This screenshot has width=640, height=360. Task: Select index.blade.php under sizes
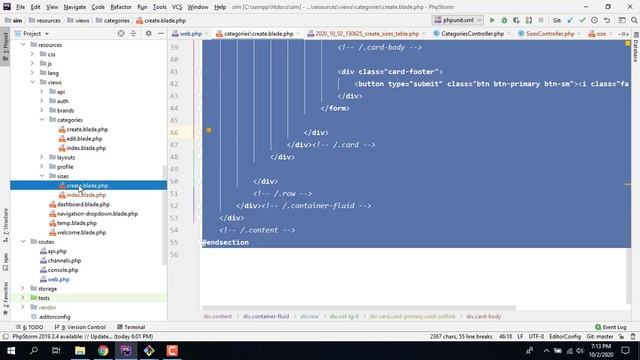(x=86, y=195)
